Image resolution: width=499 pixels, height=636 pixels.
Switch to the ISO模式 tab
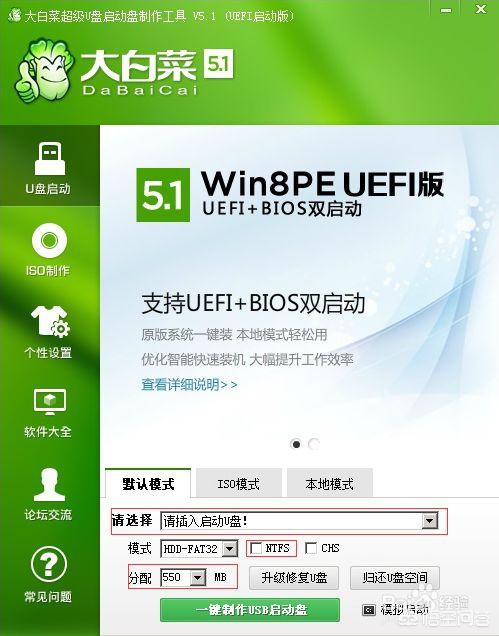click(x=239, y=483)
